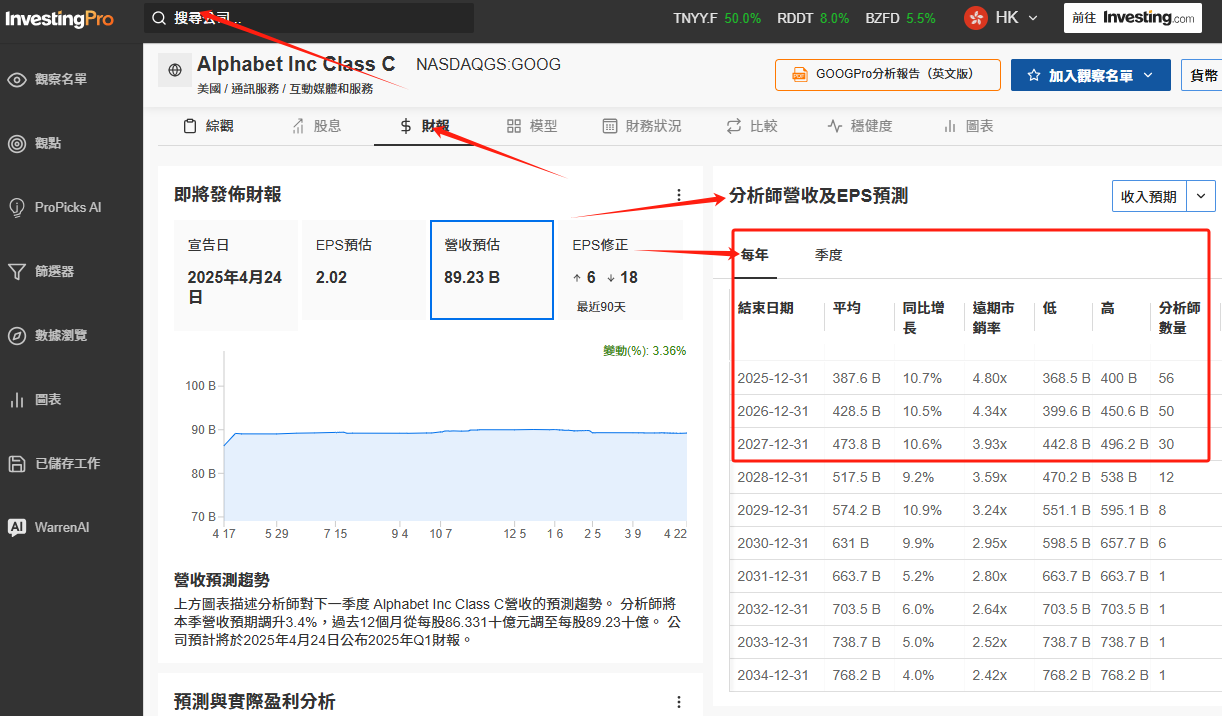This screenshot has height=716, width=1222.
Task: Select the 營收預估 card
Action: pos(492,270)
